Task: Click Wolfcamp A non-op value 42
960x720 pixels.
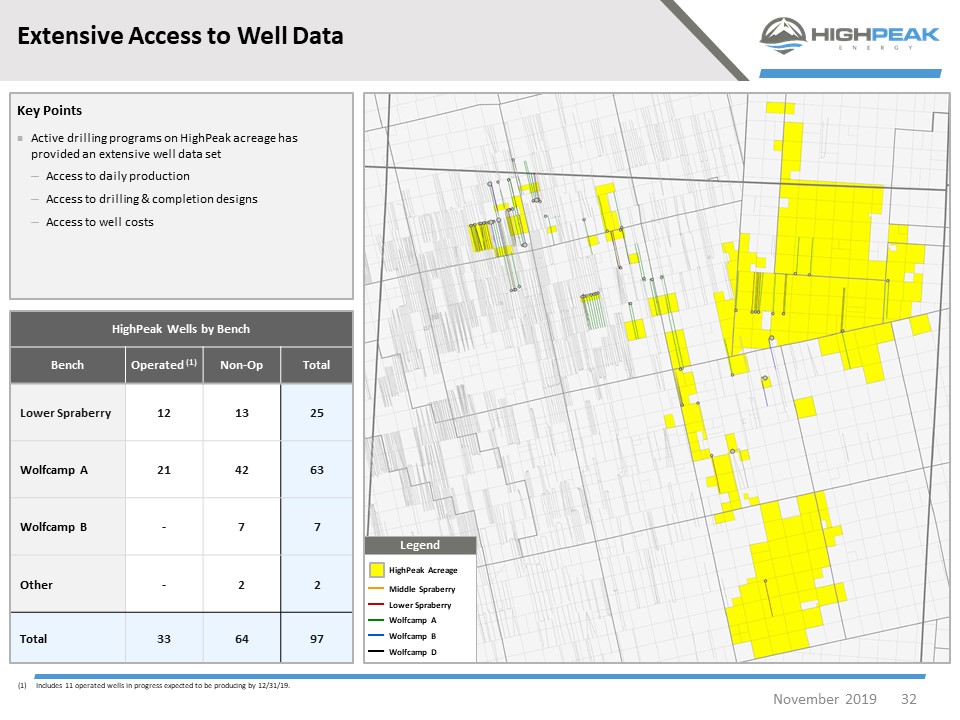Action: [x=242, y=470]
